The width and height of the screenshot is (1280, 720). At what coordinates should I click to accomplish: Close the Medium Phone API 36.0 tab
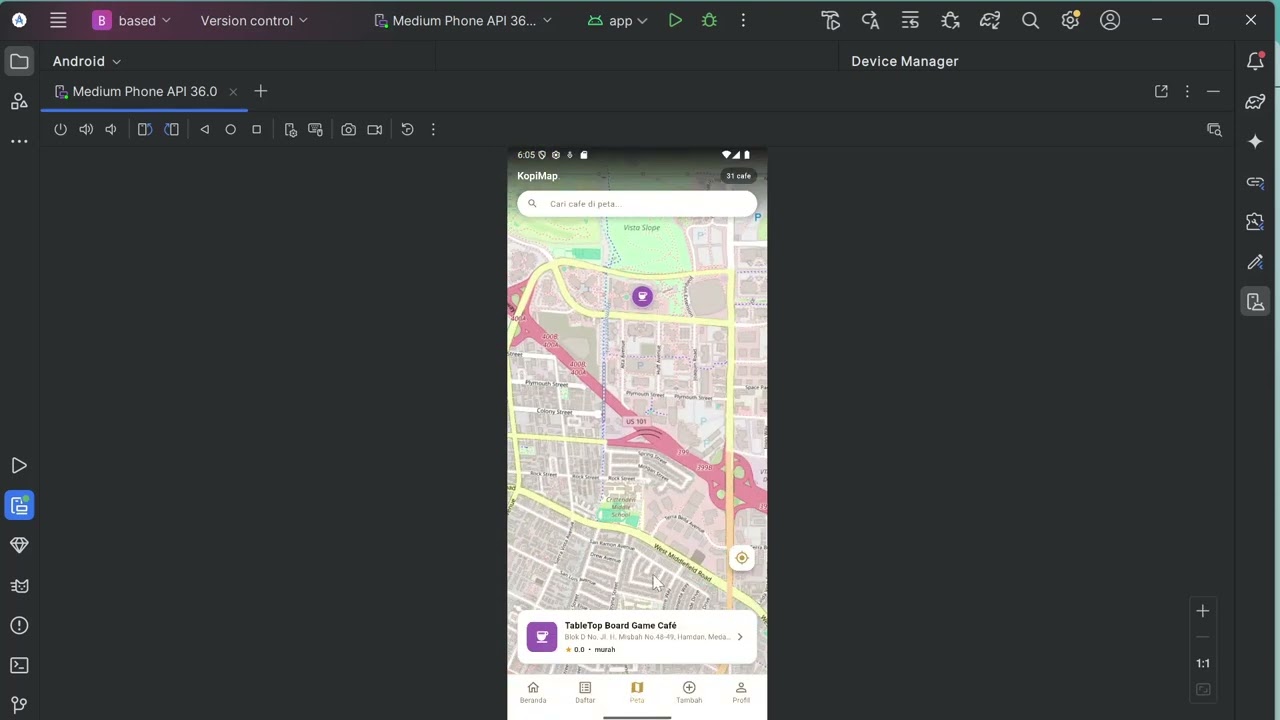click(233, 91)
